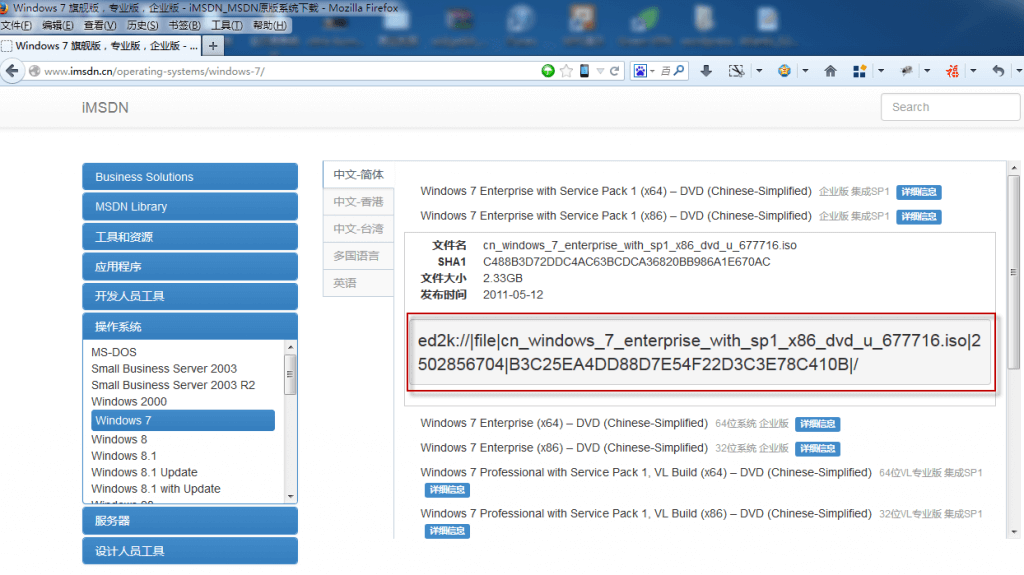The width and height of the screenshot is (1024, 575).
Task: Click the search magnifier icon in search box
Action: tap(680, 71)
